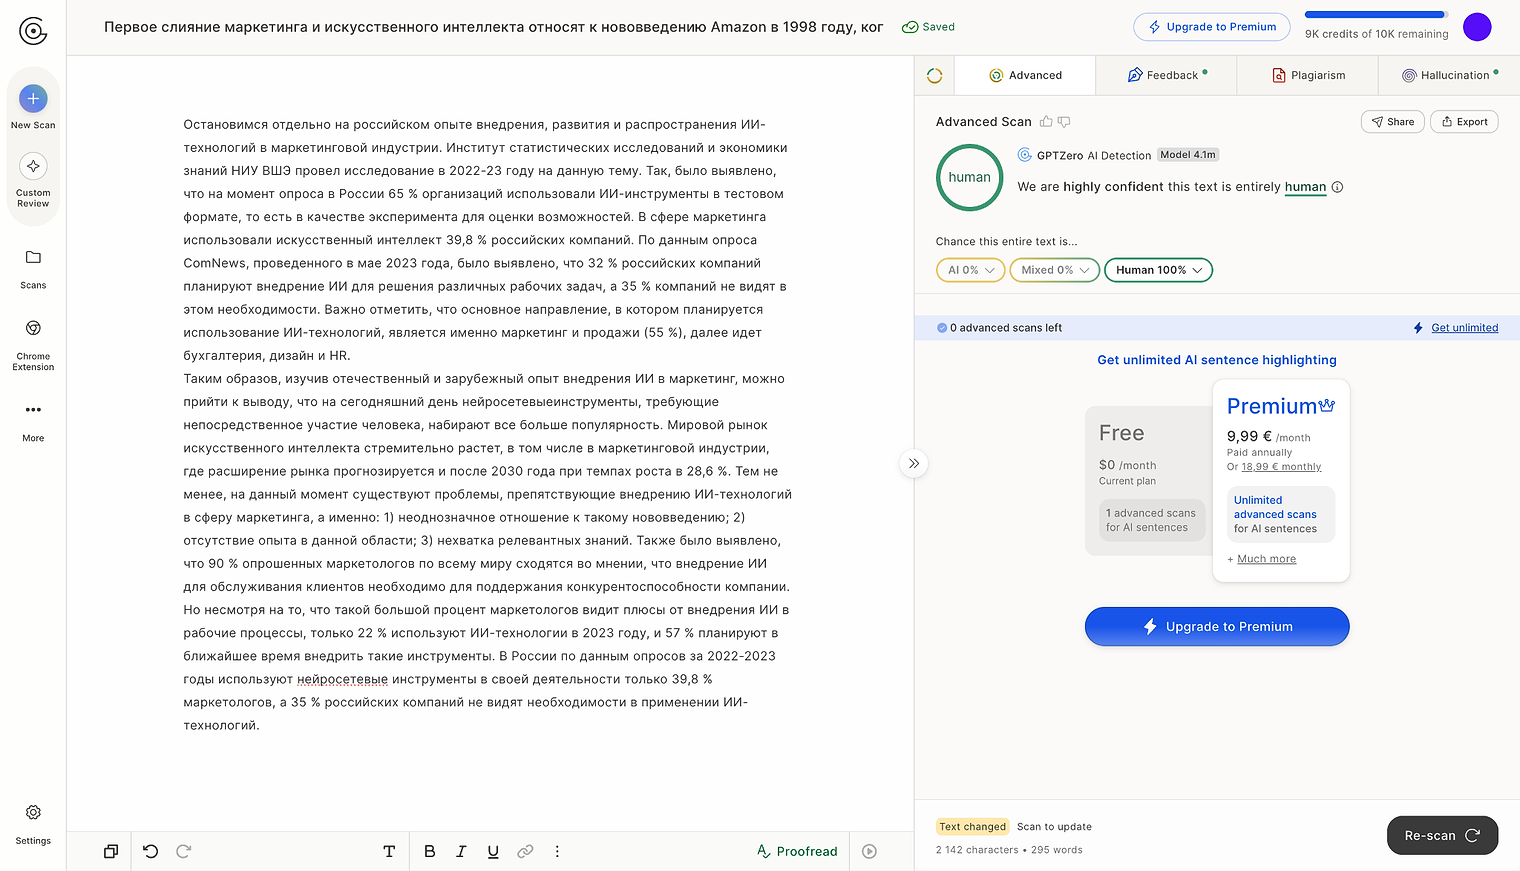Click the GPTZero logo icon
This screenshot has width=1520, height=871.
[33, 31]
